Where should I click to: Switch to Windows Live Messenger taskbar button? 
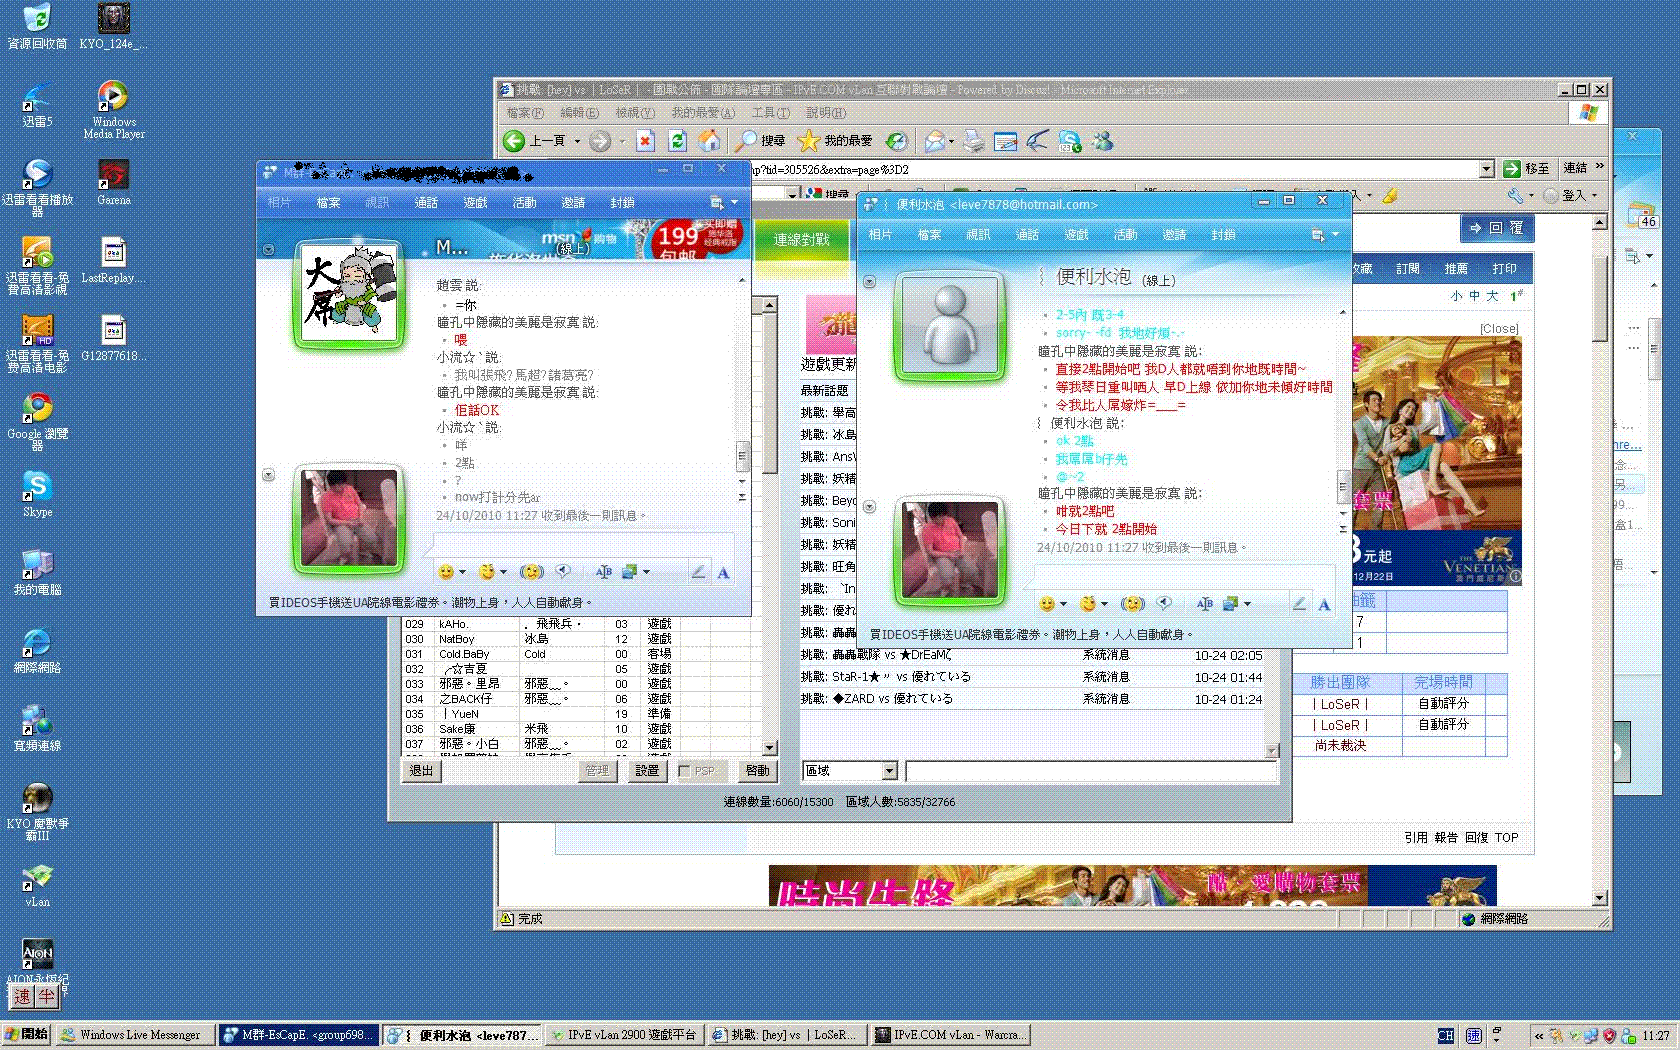click(x=135, y=1035)
